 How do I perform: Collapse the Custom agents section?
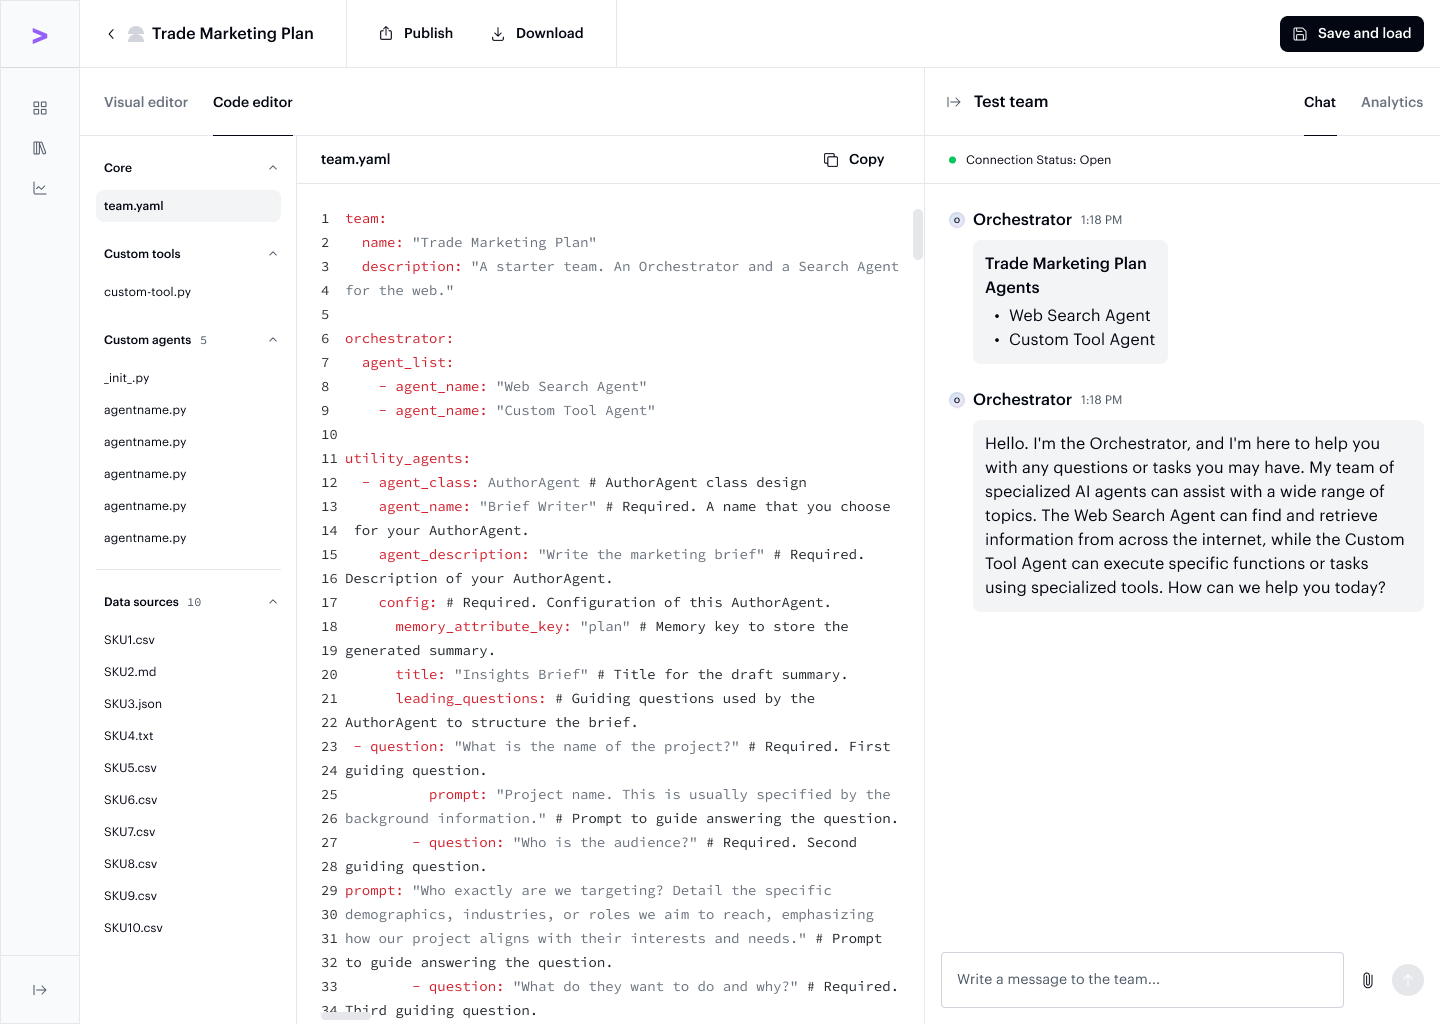(273, 340)
